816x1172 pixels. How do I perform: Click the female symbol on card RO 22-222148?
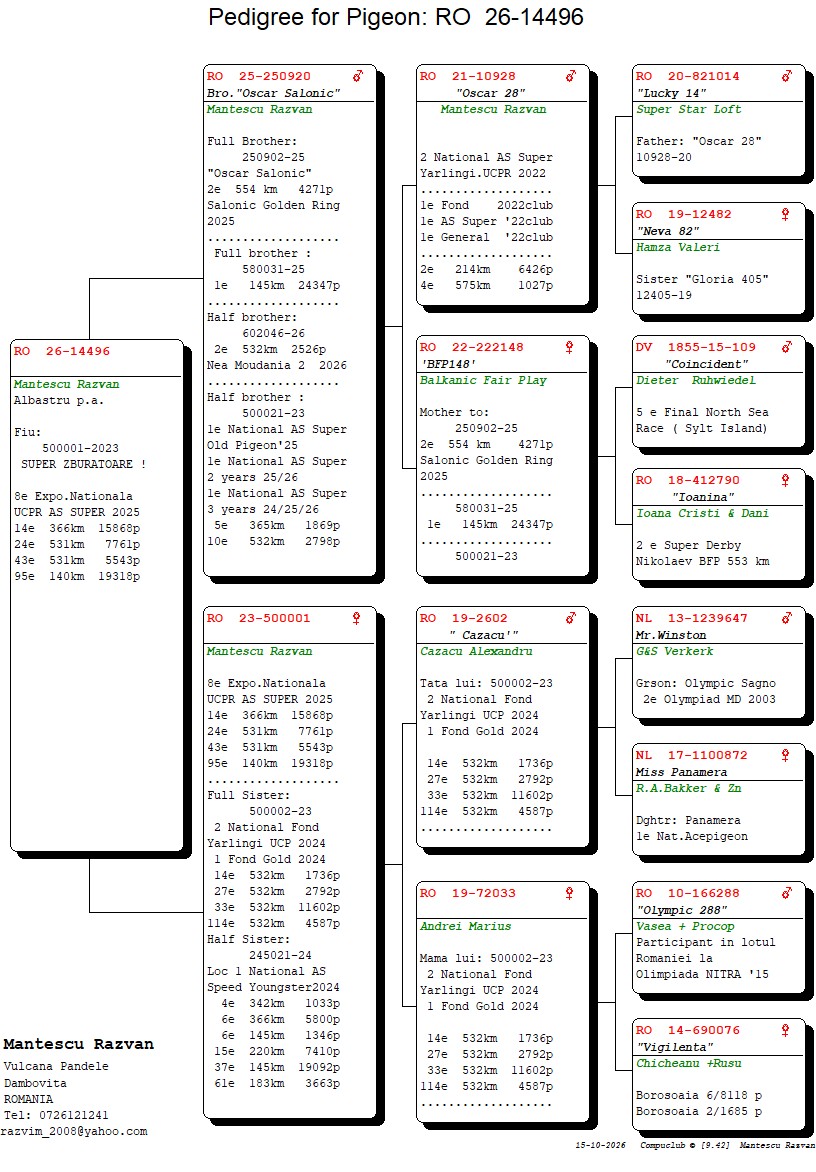coord(569,347)
